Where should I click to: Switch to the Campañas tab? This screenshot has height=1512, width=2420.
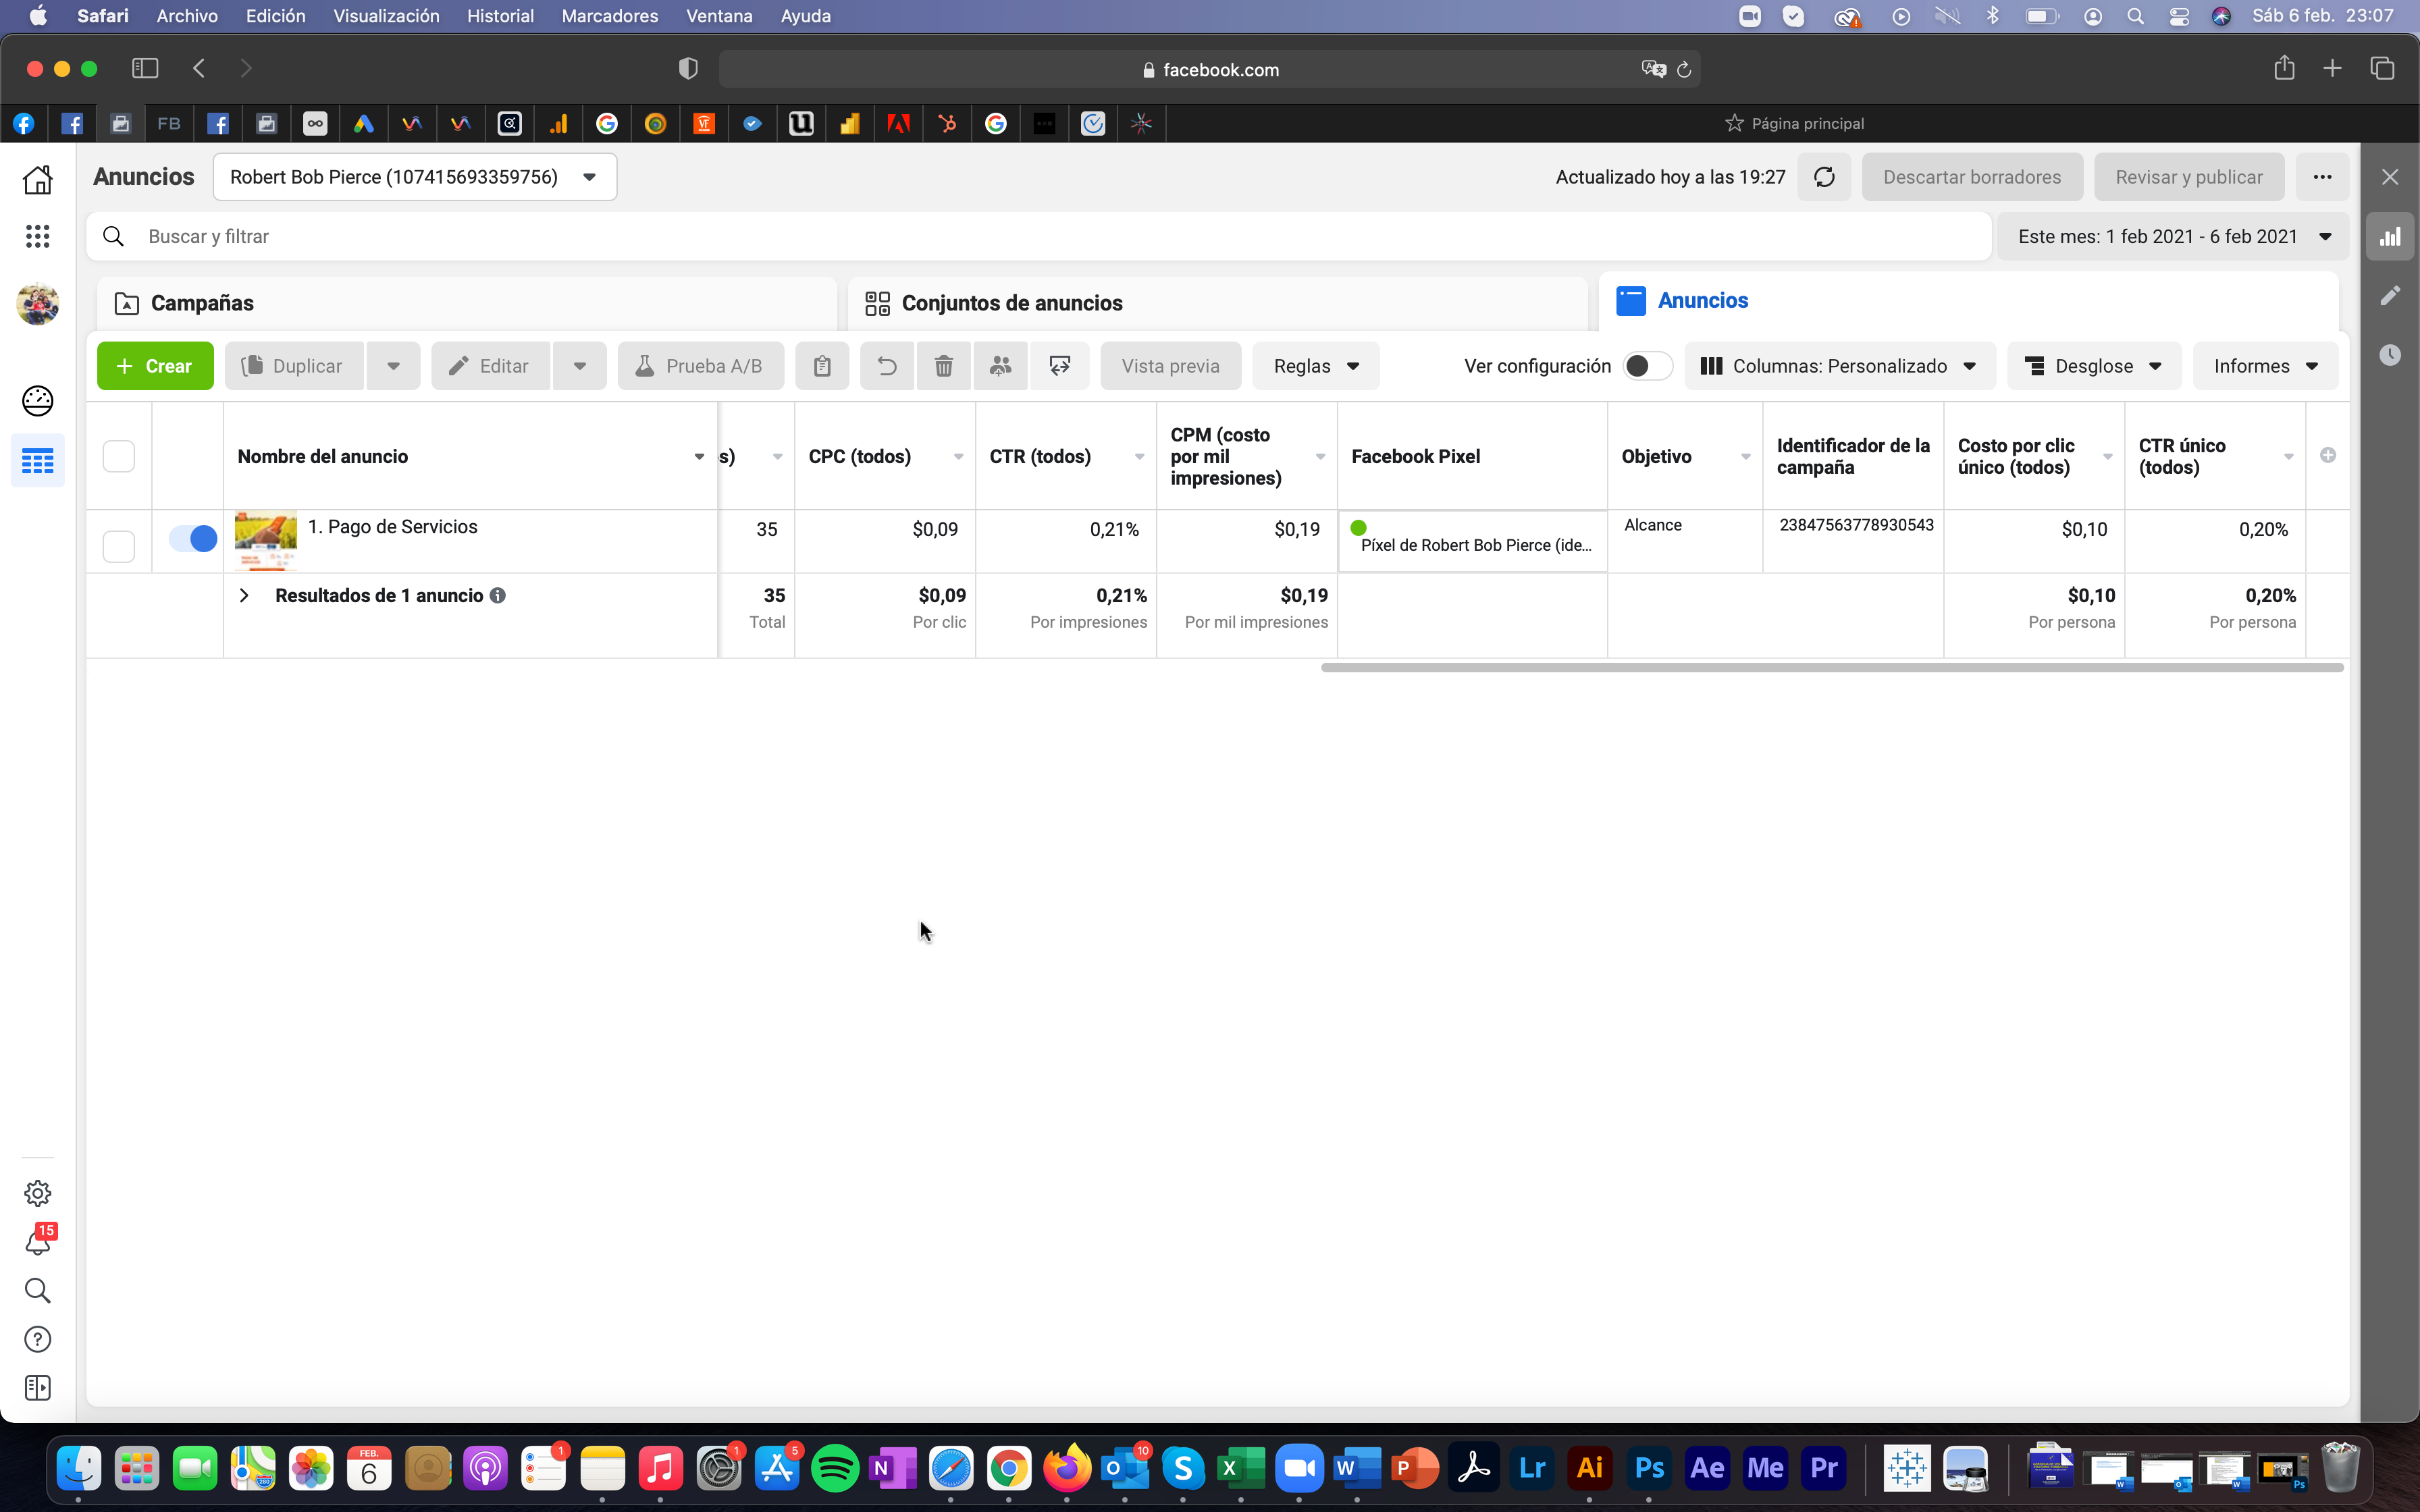coord(467,303)
